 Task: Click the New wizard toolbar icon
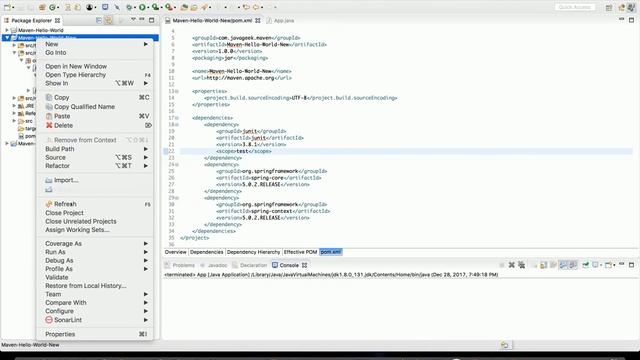click(7, 7)
